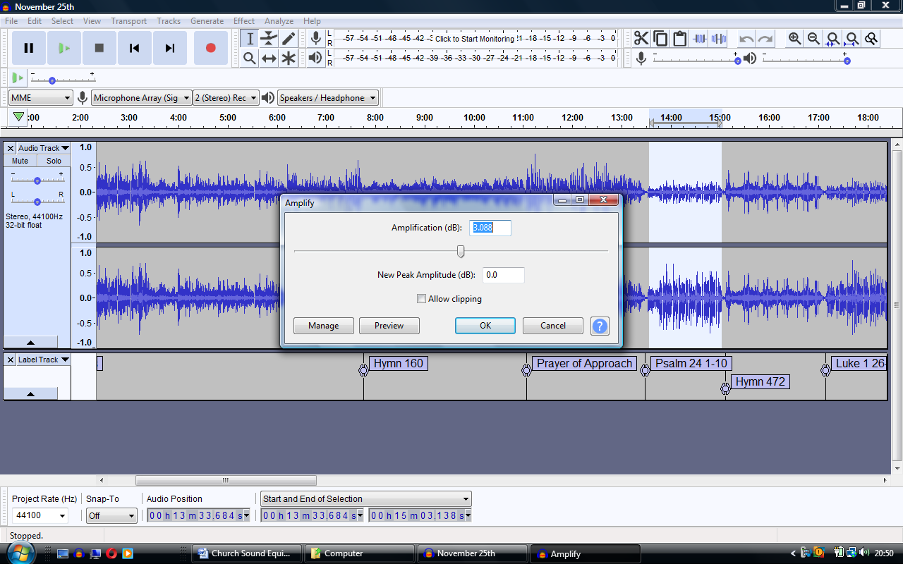904x564 pixels.
Task: Select the Envelope tool
Action: coord(269,39)
